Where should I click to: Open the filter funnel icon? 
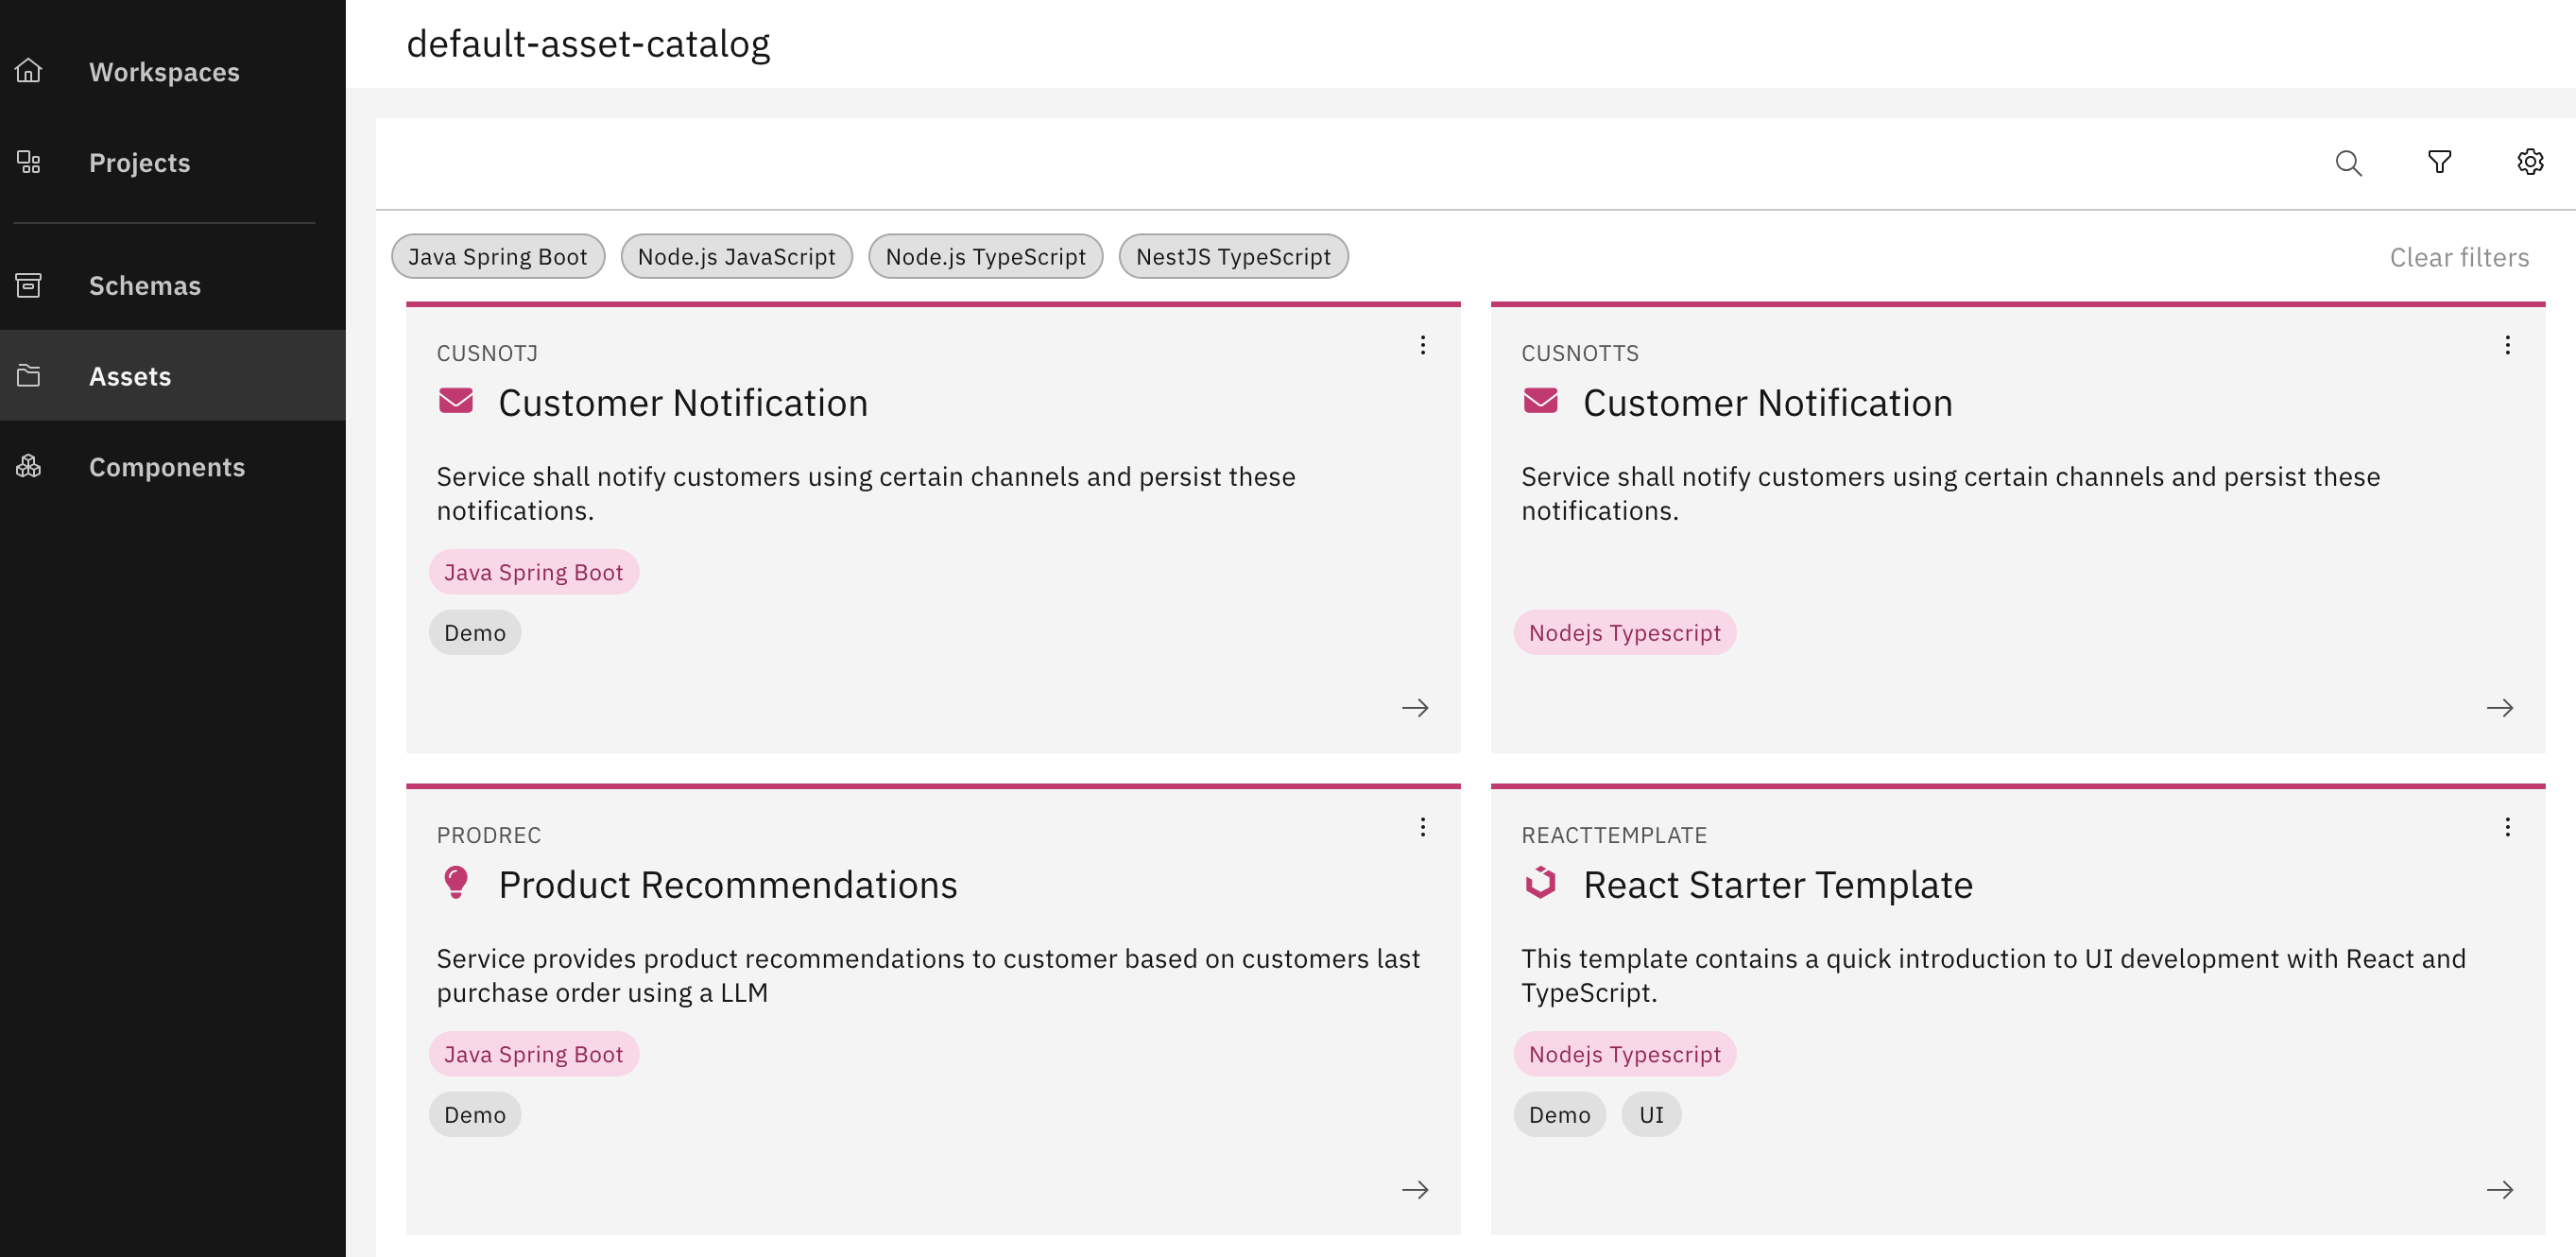[2439, 162]
